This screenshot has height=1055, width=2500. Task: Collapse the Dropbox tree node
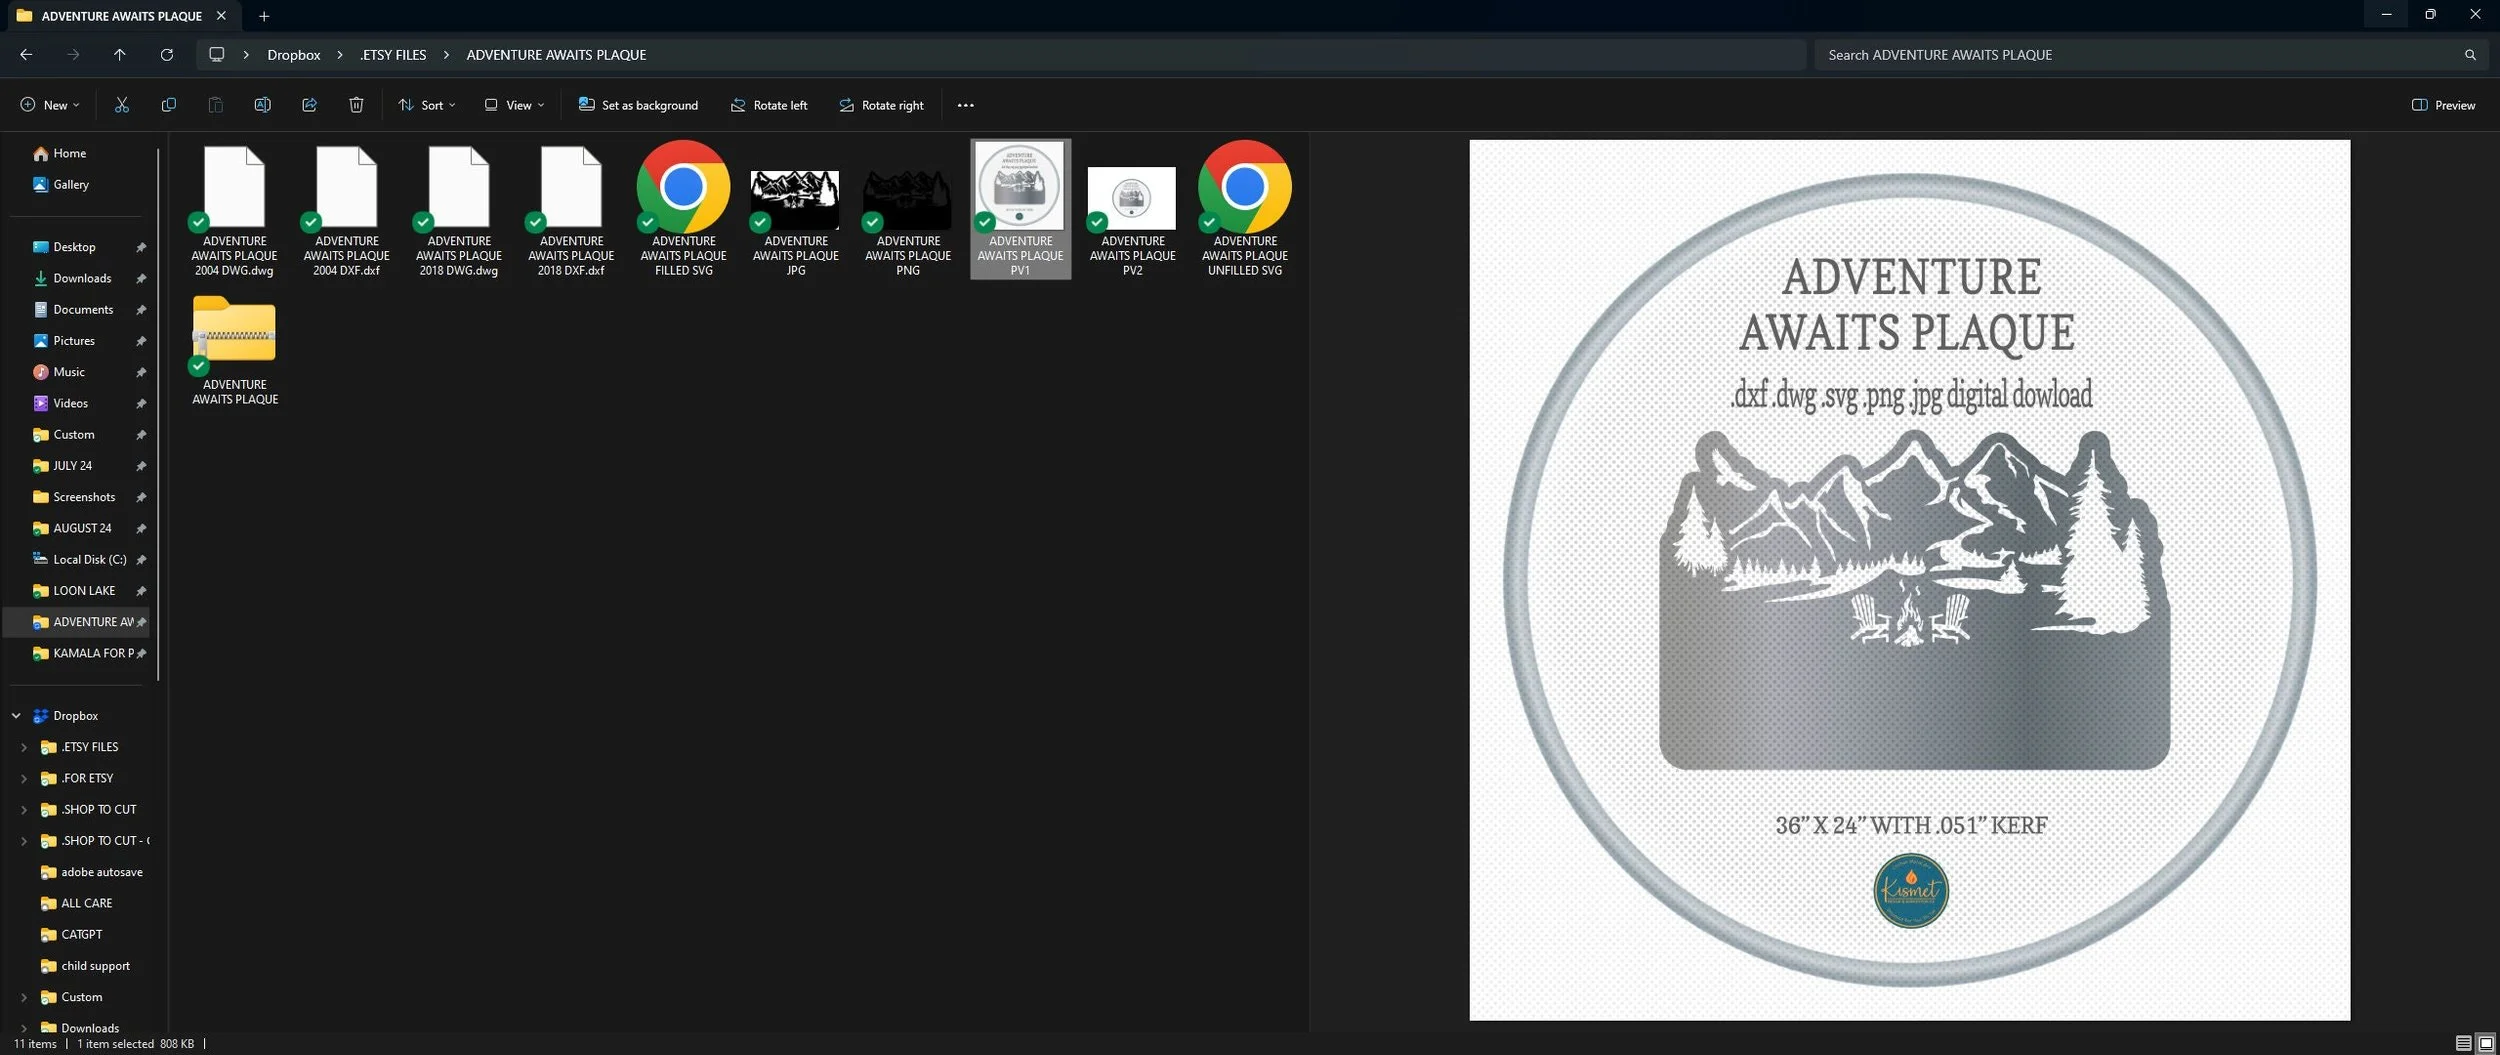(16, 716)
